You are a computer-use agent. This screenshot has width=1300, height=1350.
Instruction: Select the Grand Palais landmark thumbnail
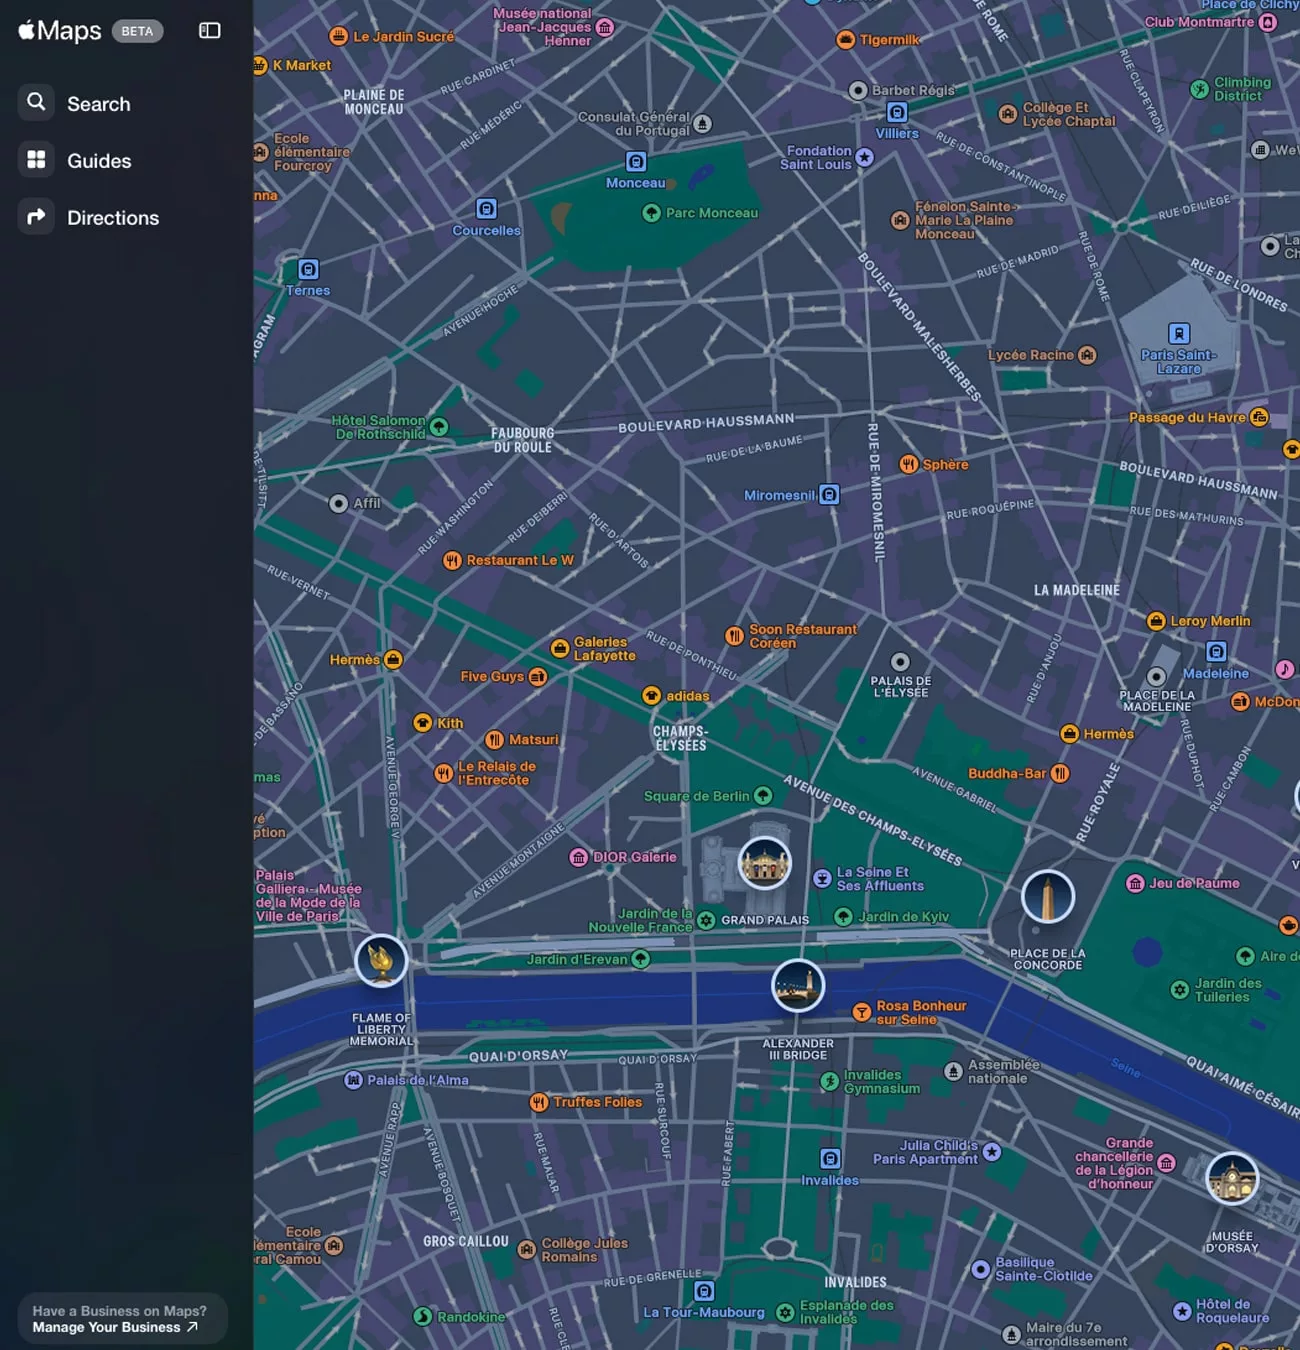click(765, 863)
